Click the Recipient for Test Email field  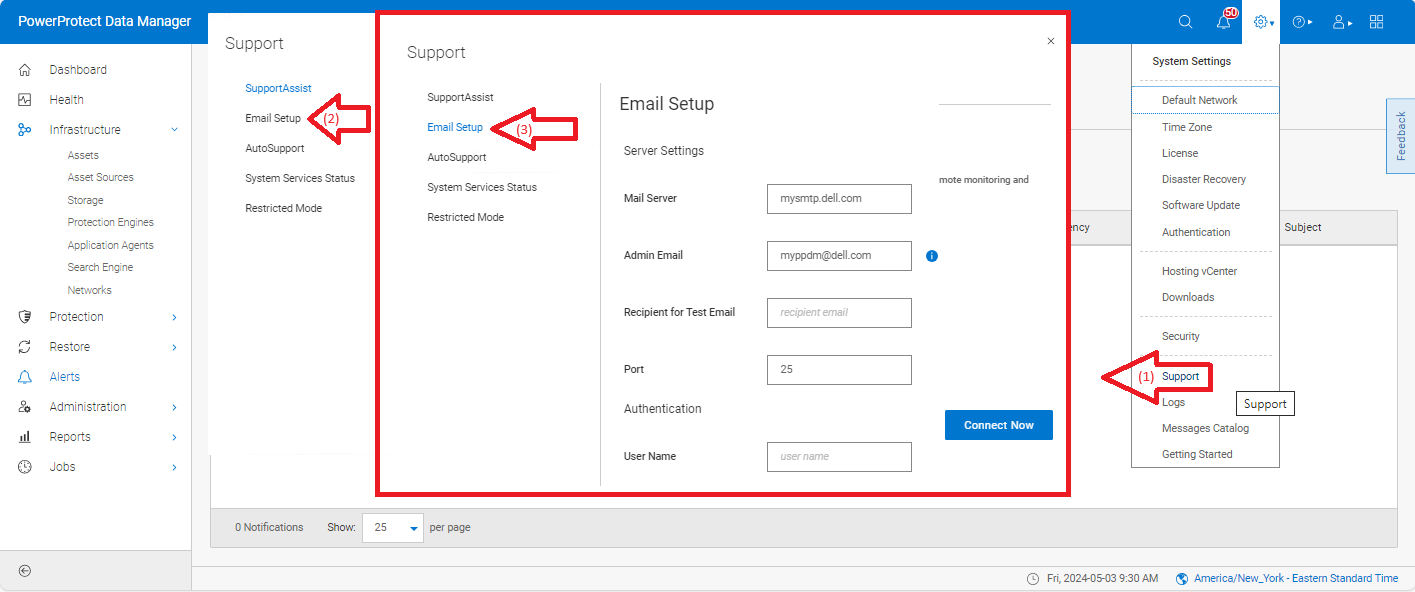tap(839, 312)
